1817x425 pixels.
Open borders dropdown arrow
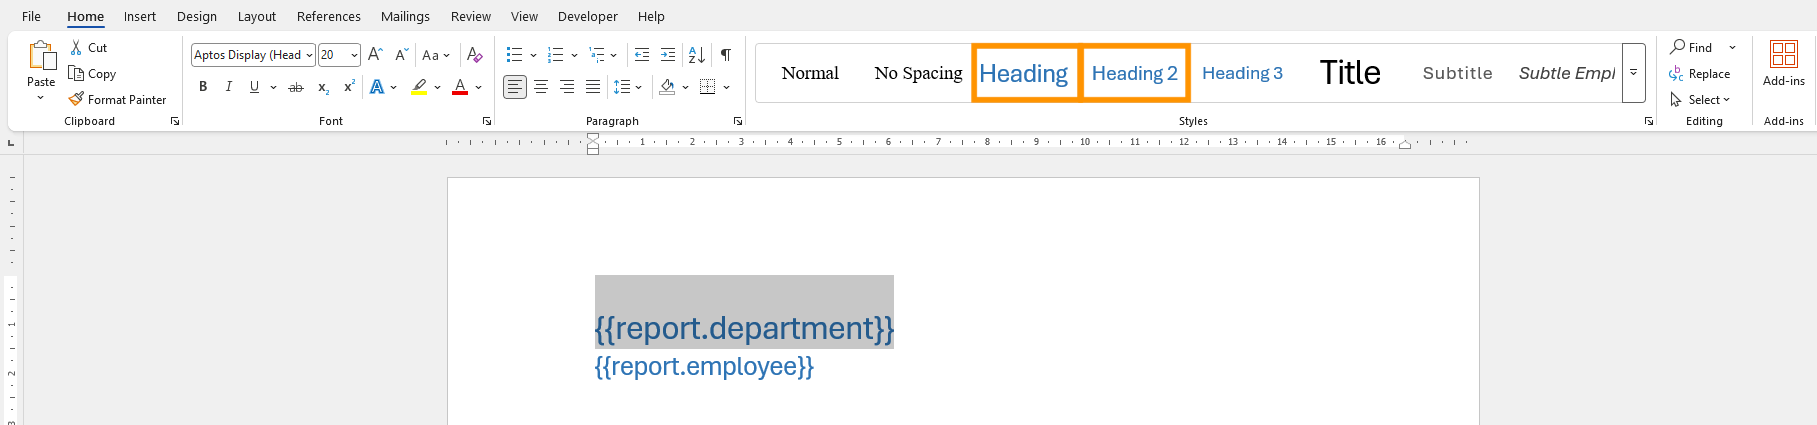[x=727, y=88]
